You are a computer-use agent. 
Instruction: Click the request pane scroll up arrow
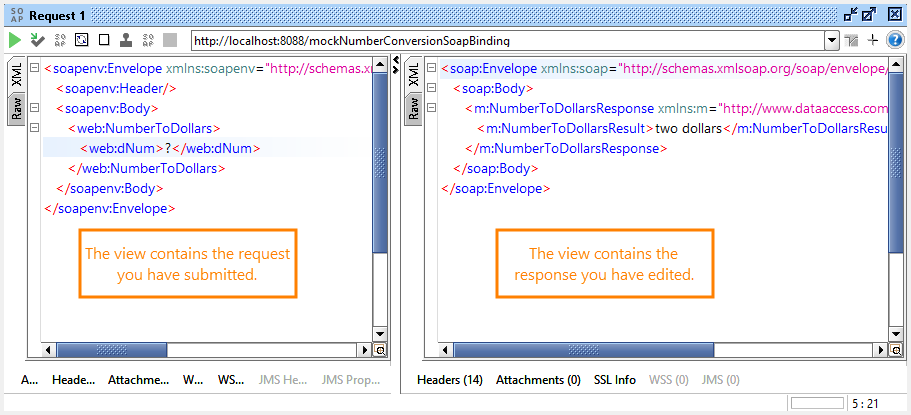(380, 65)
